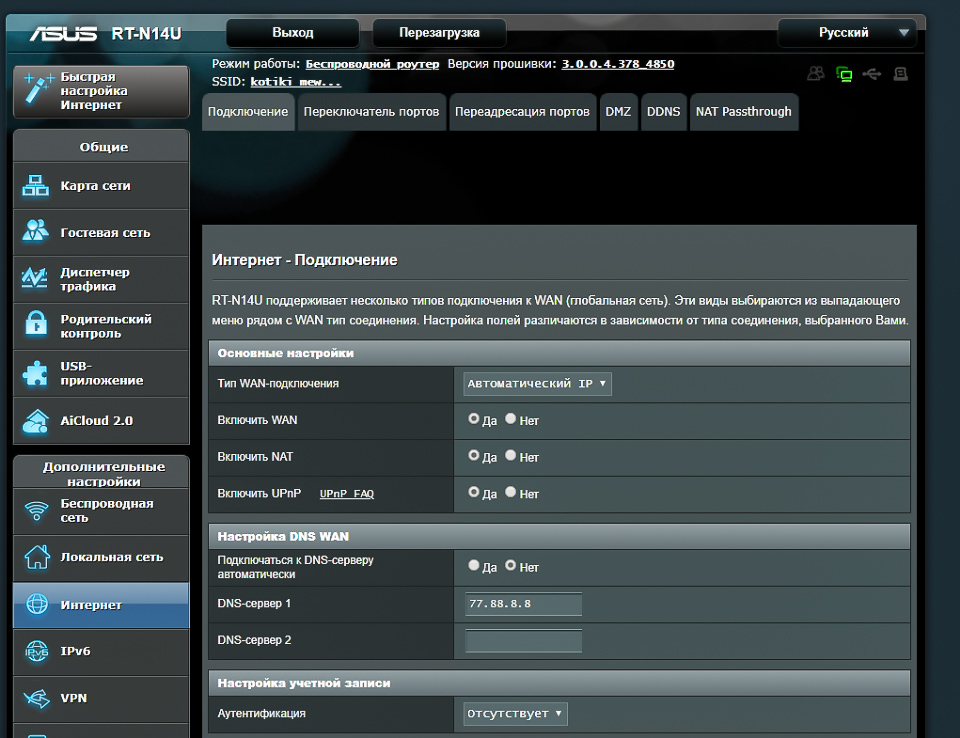Switch to the Переадресация портов tab

pyautogui.click(x=522, y=112)
